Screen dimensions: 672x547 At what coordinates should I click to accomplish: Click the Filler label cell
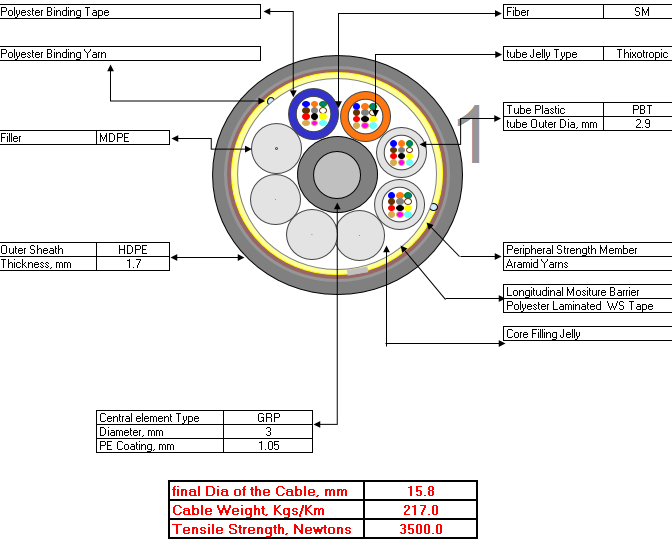[x=48, y=138]
